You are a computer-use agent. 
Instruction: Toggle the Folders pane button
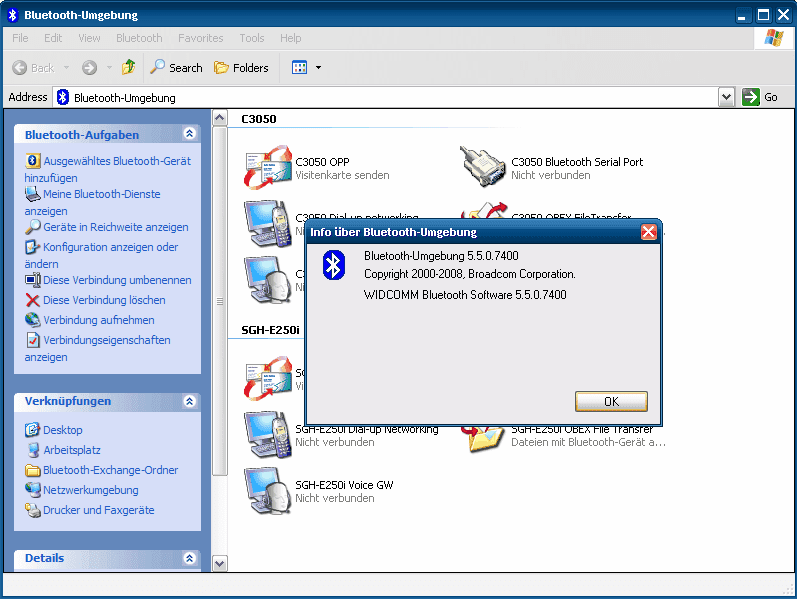[x=241, y=68]
